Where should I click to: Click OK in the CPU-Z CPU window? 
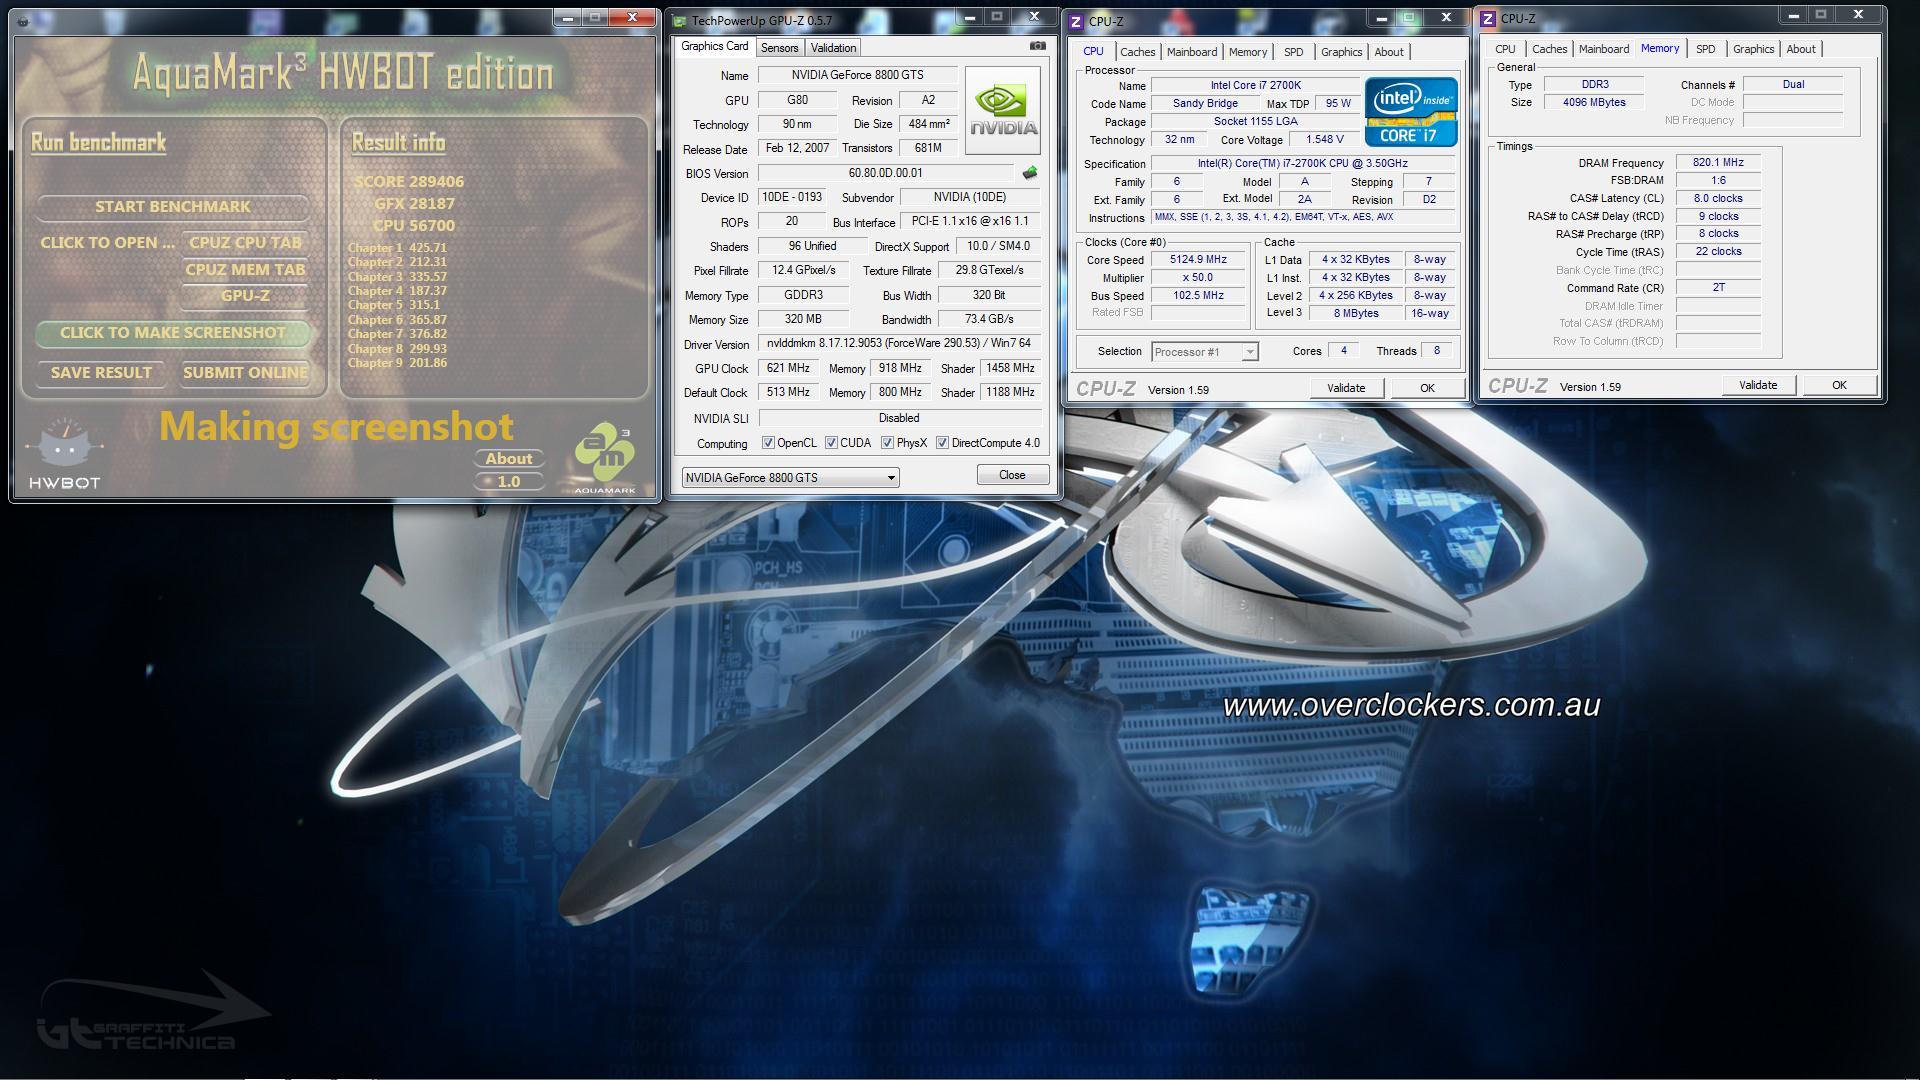pos(1427,388)
